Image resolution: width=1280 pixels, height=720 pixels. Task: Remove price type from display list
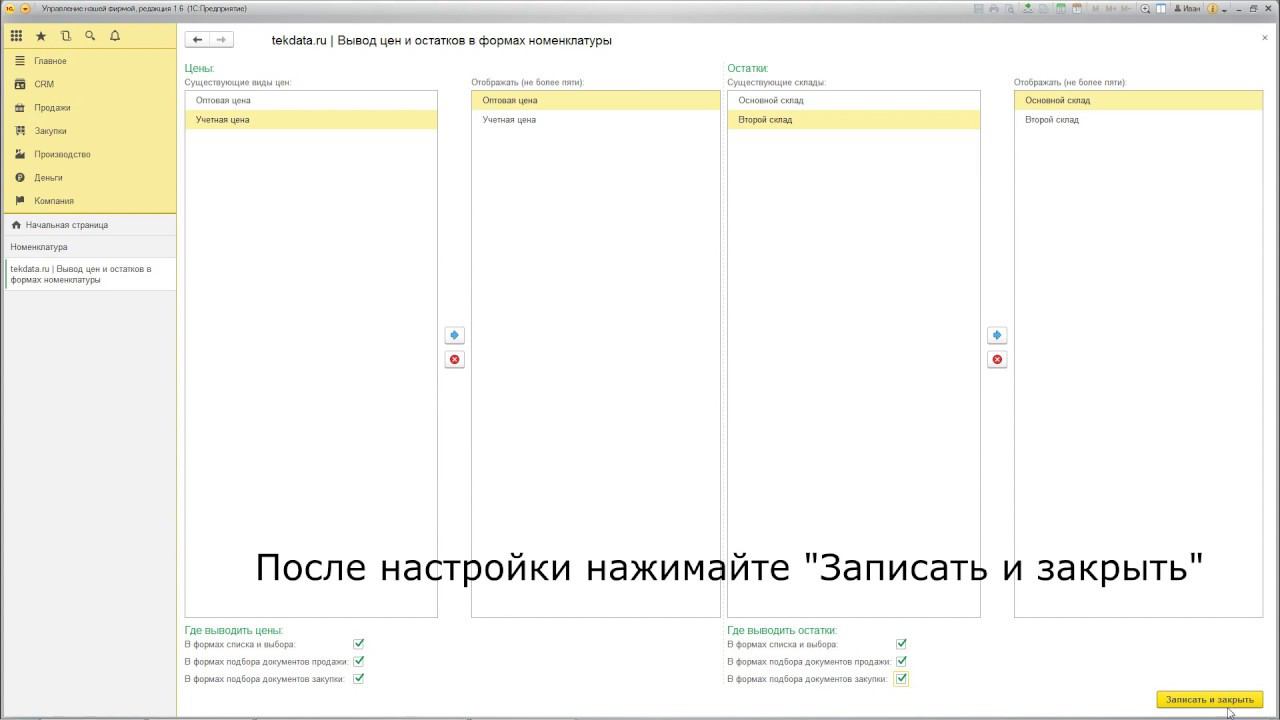click(455, 359)
